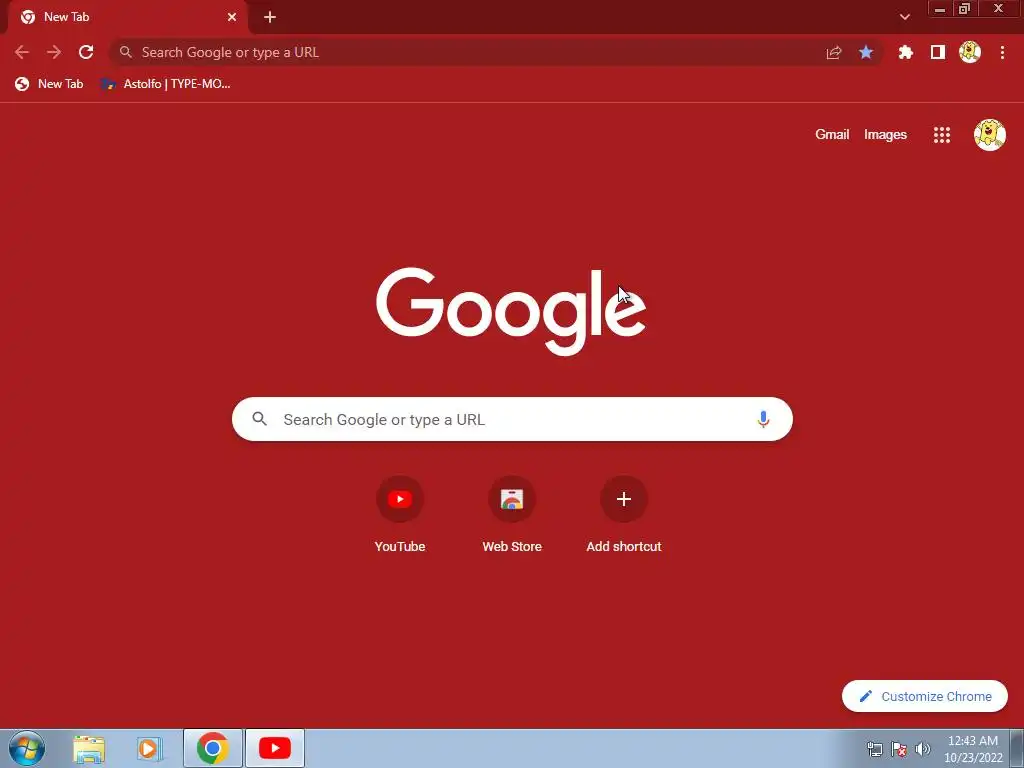Share this page via the share icon

[834, 52]
